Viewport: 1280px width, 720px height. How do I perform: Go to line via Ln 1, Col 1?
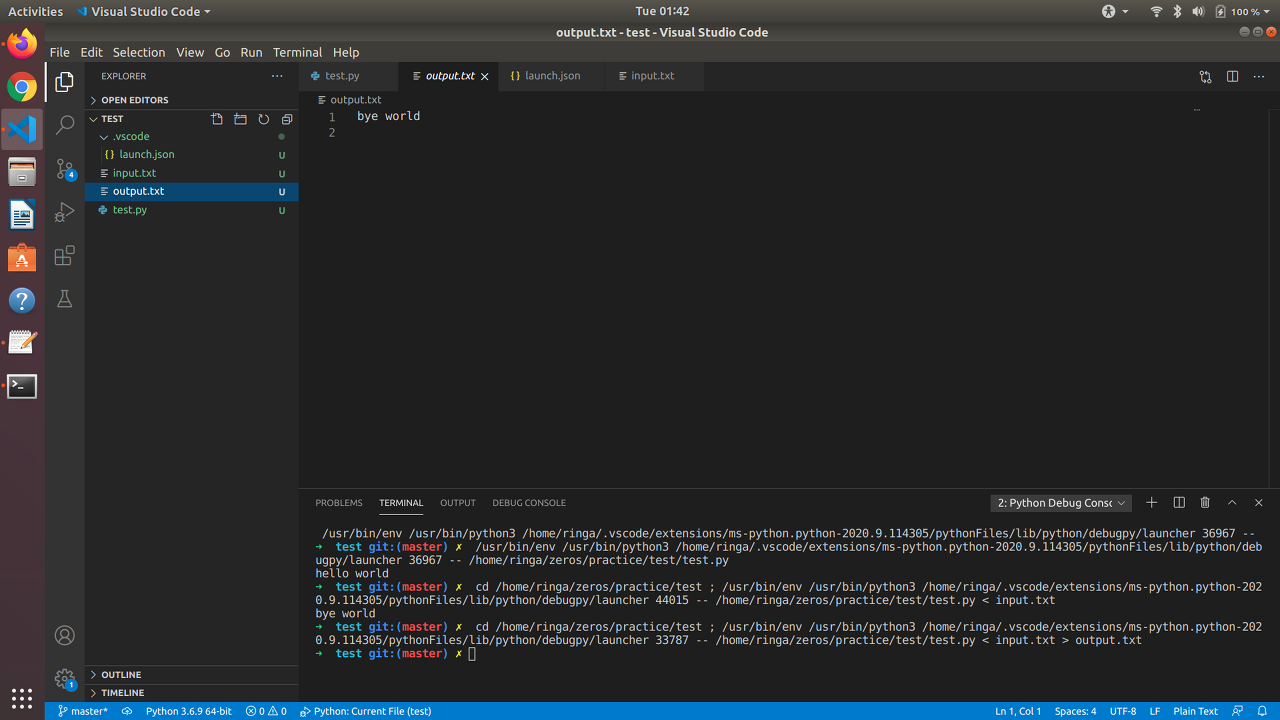point(1019,711)
